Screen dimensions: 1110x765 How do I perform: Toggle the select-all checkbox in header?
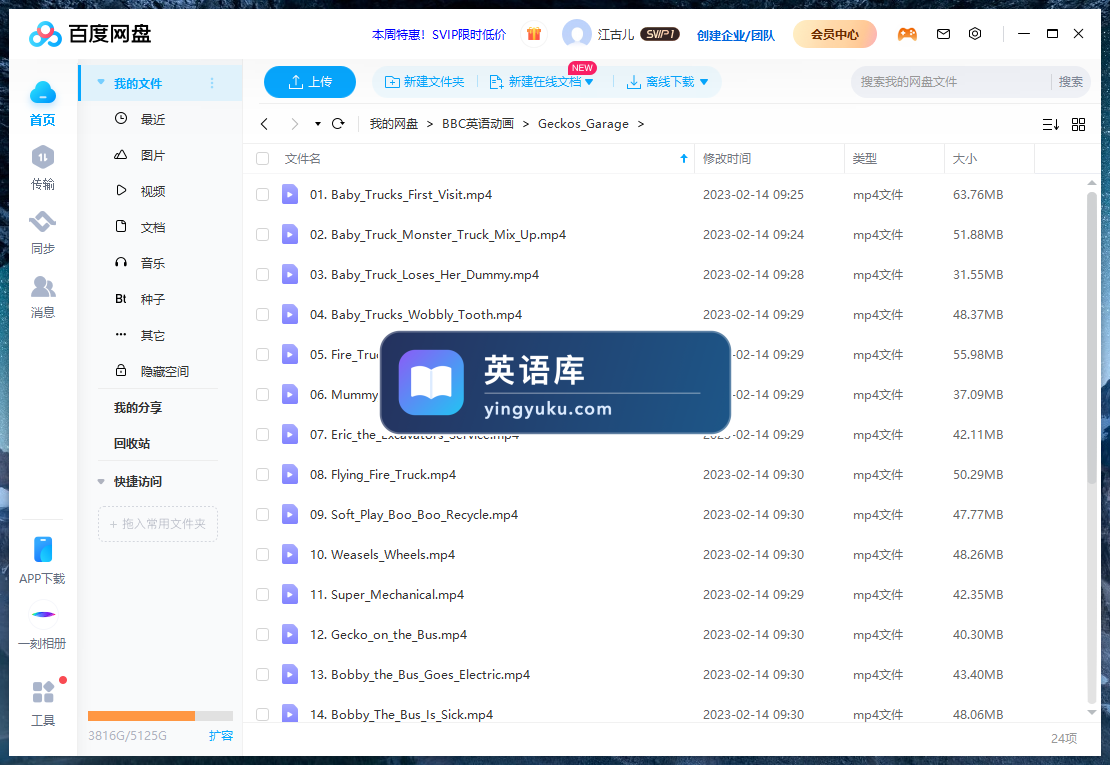click(263, 159)
